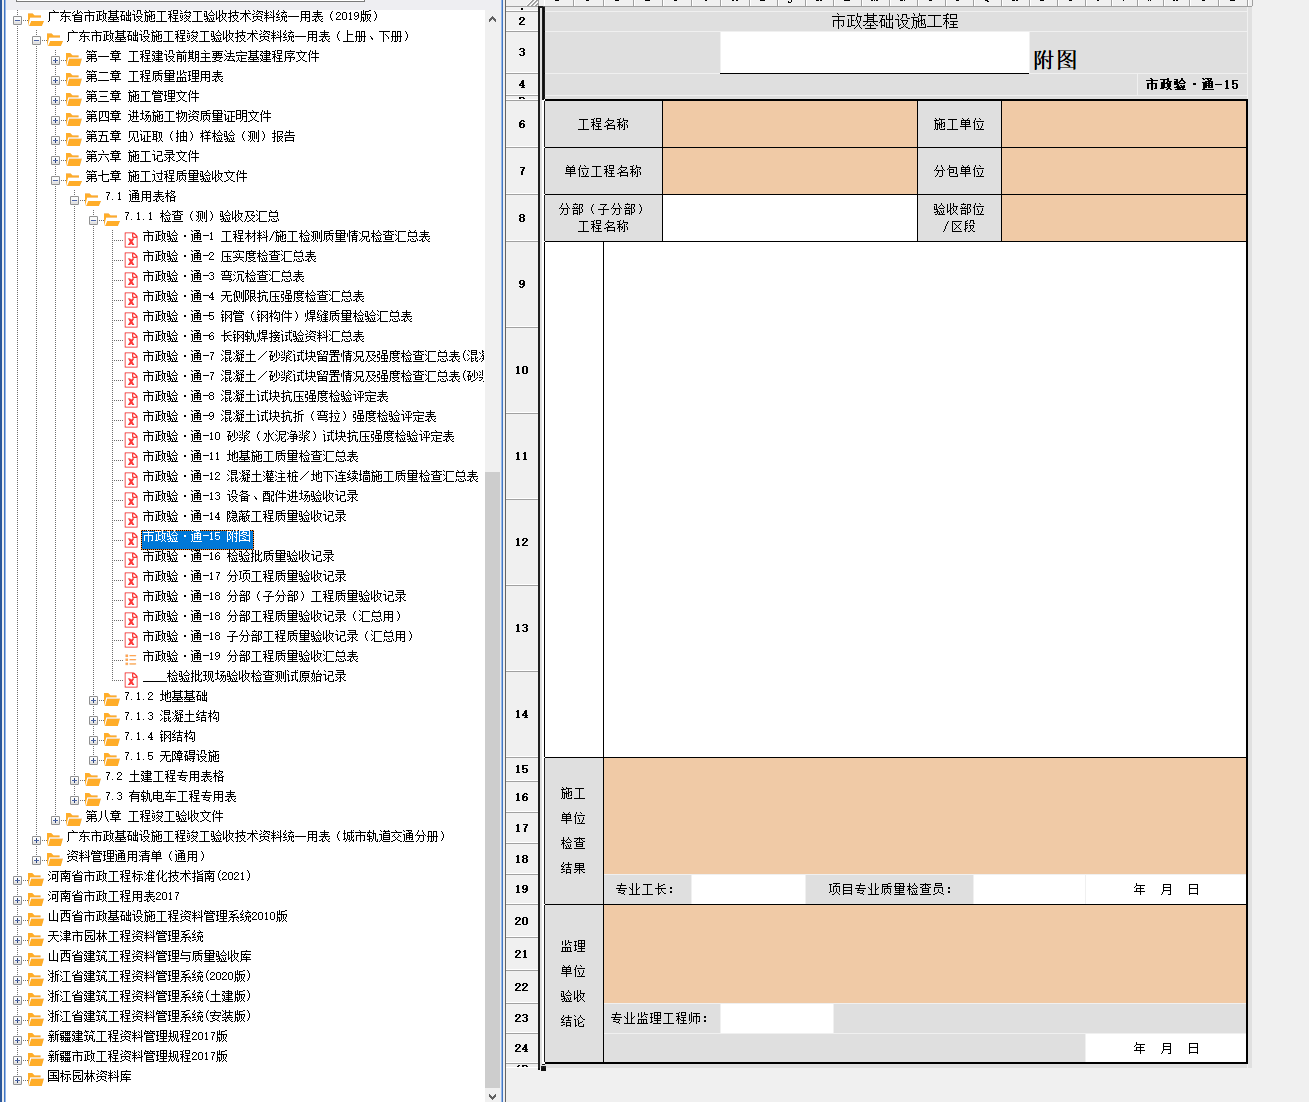Click the tree panel scroll down arrow
1309x1102 pixels.
[492, 1094]
